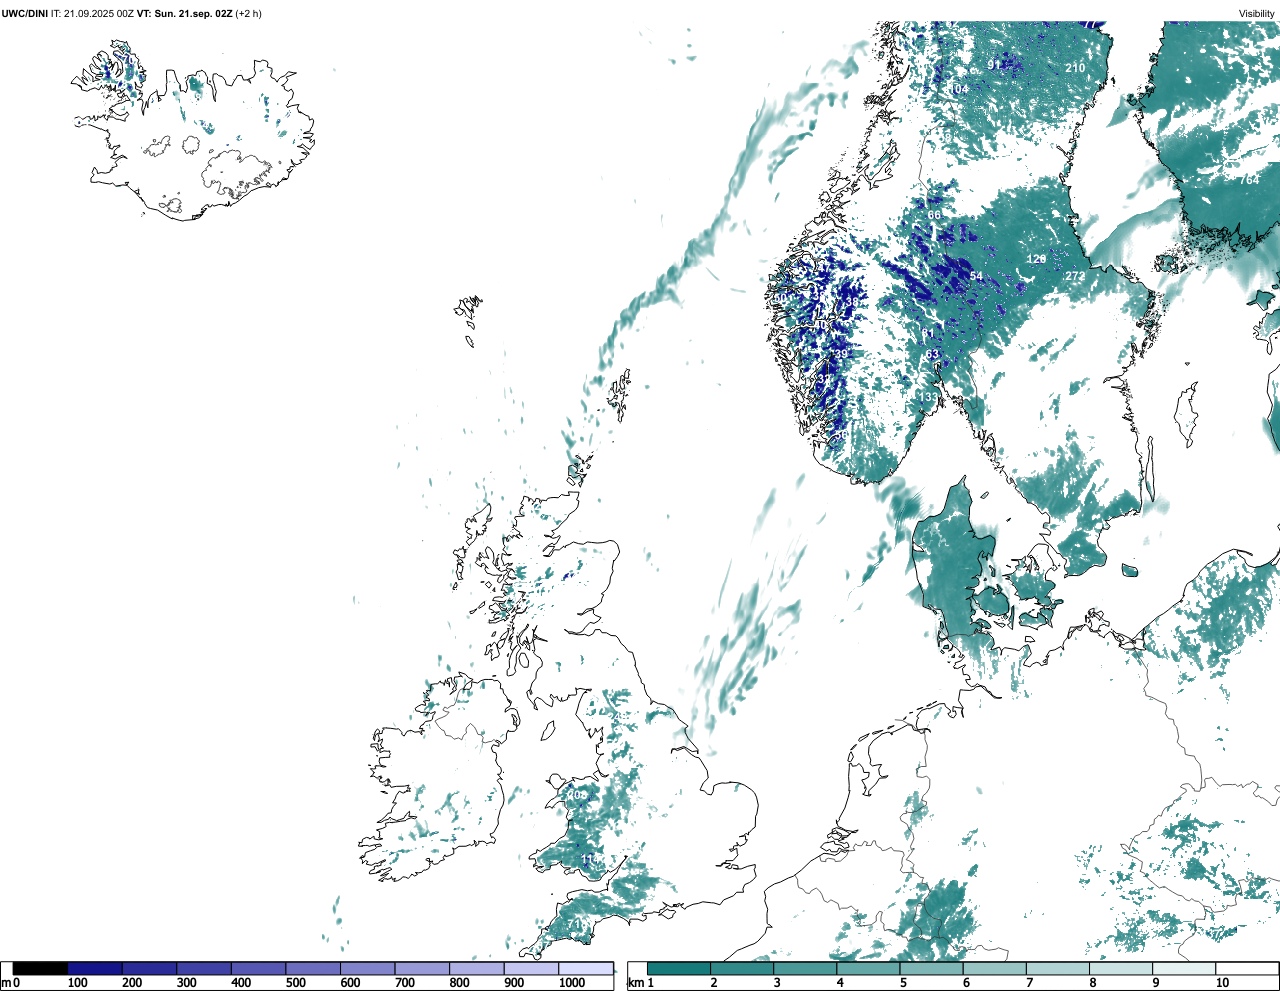The height and width of the screenshot is (991, 1280).
Task: Click the '81' visibility value on map
Action: 928,334
